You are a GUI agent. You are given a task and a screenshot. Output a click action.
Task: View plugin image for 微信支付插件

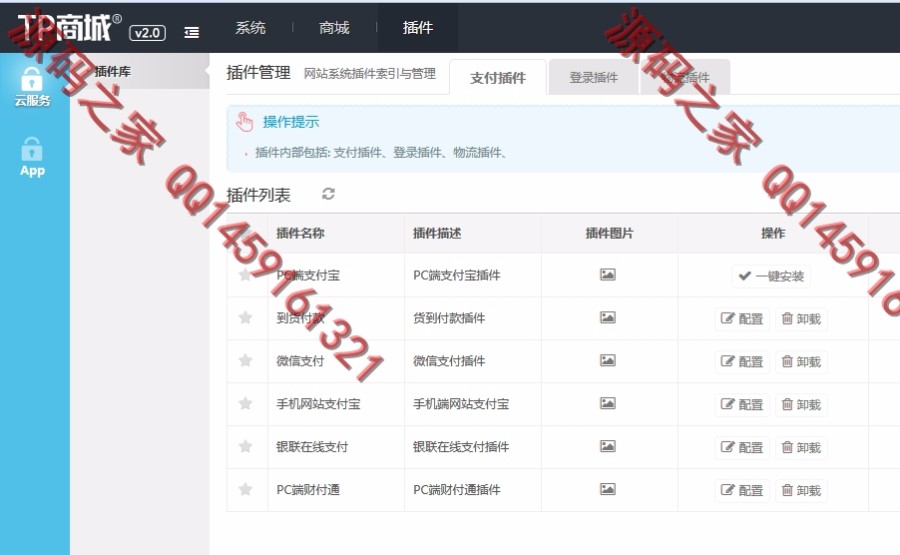[x=608, y=360]
